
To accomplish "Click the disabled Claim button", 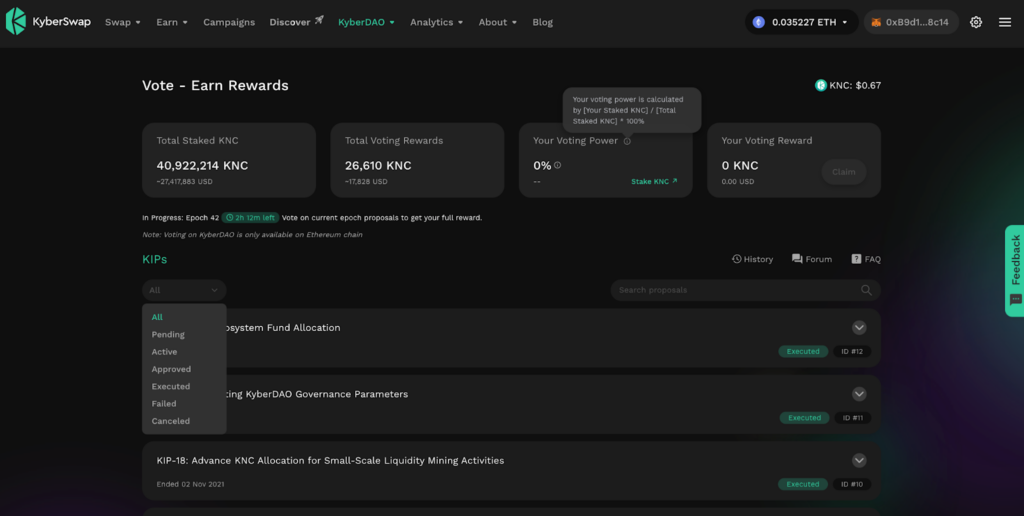I will tap(844, 172).
